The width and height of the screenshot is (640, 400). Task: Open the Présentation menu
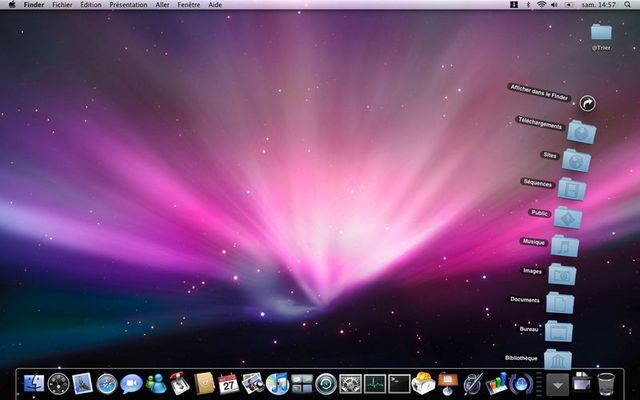click(x=128, y=5)
